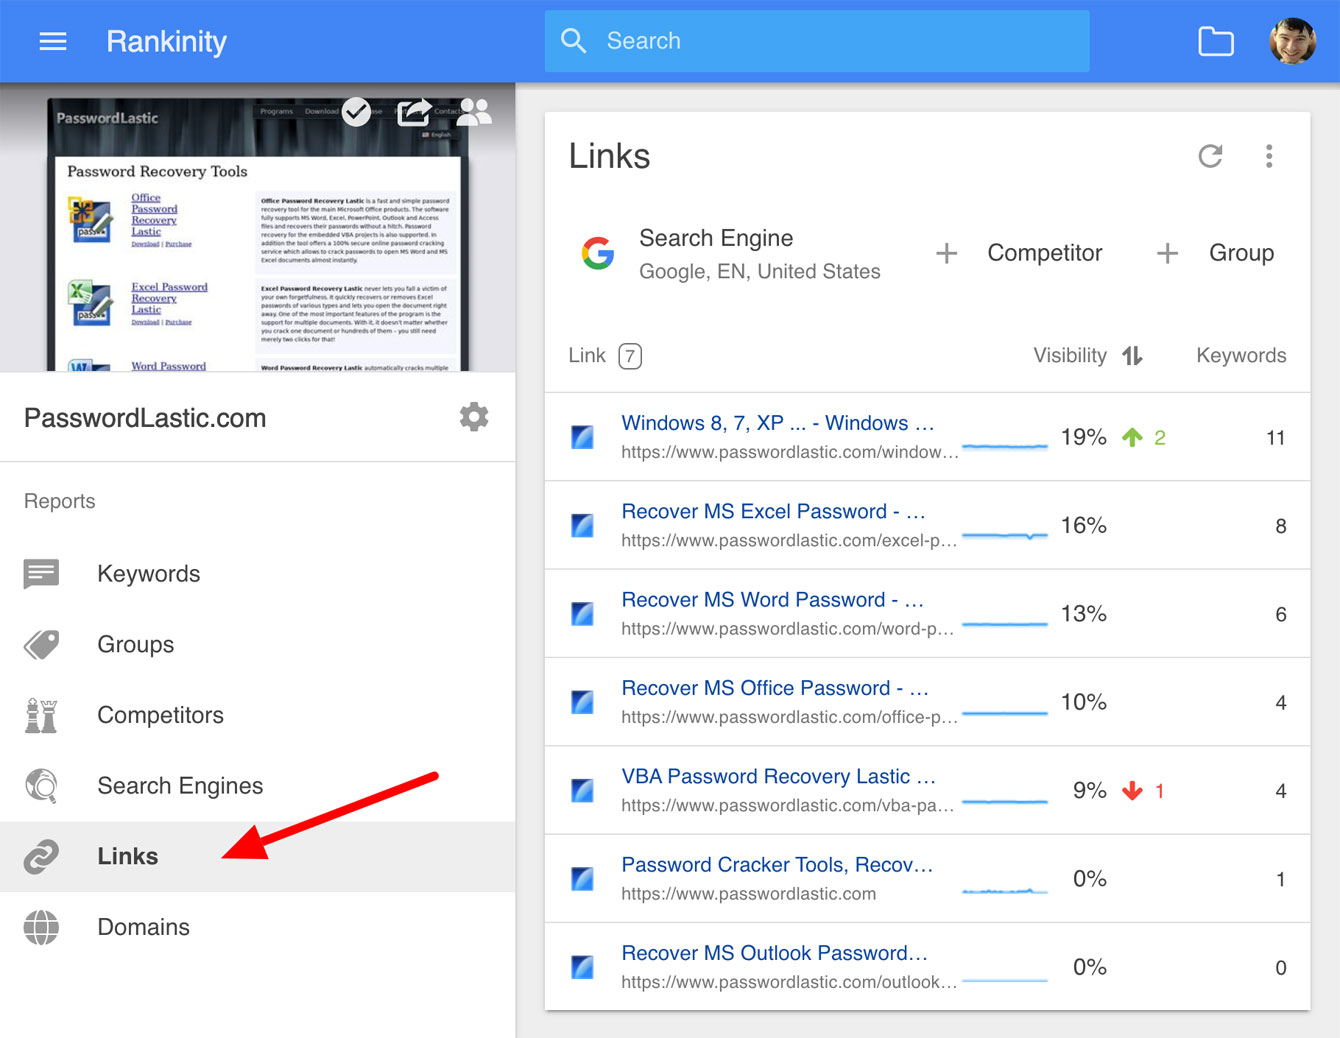Click the sparkline for Recover MS Excel Password
Image resolution: width=1340 pixels, height=1038 pixels.
(1004, 536)
